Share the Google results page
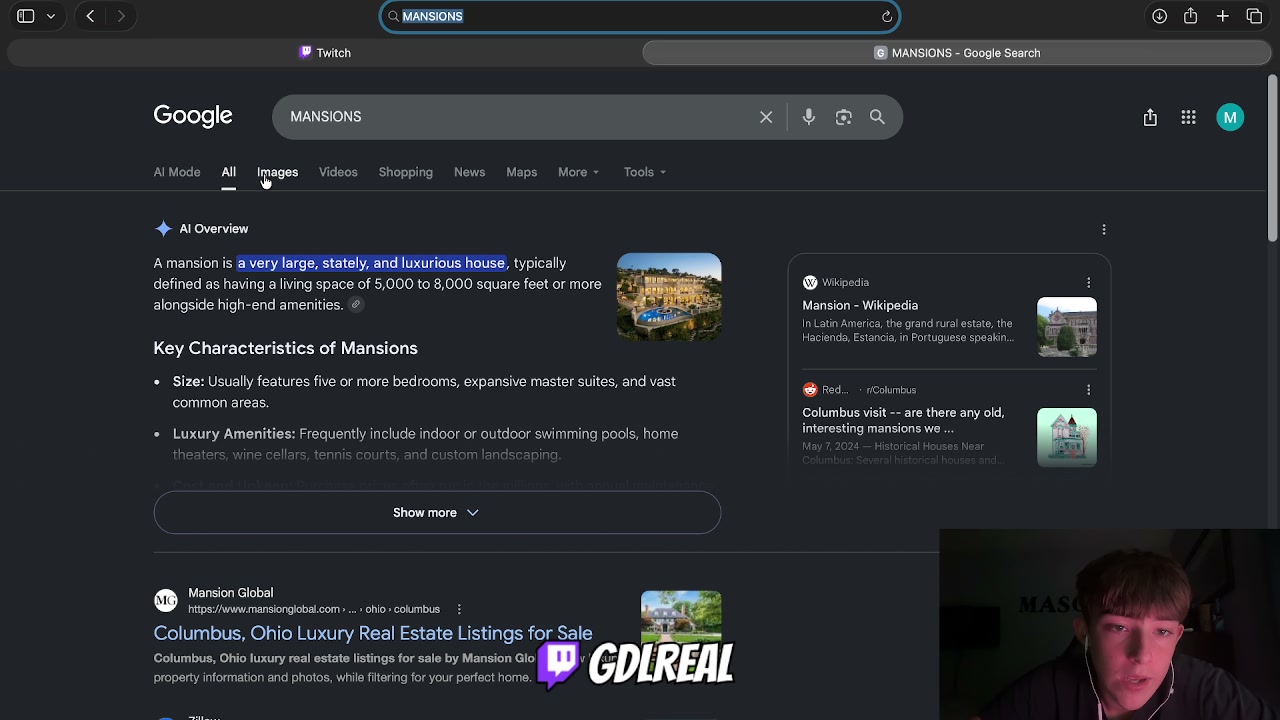 point(1150,117)
